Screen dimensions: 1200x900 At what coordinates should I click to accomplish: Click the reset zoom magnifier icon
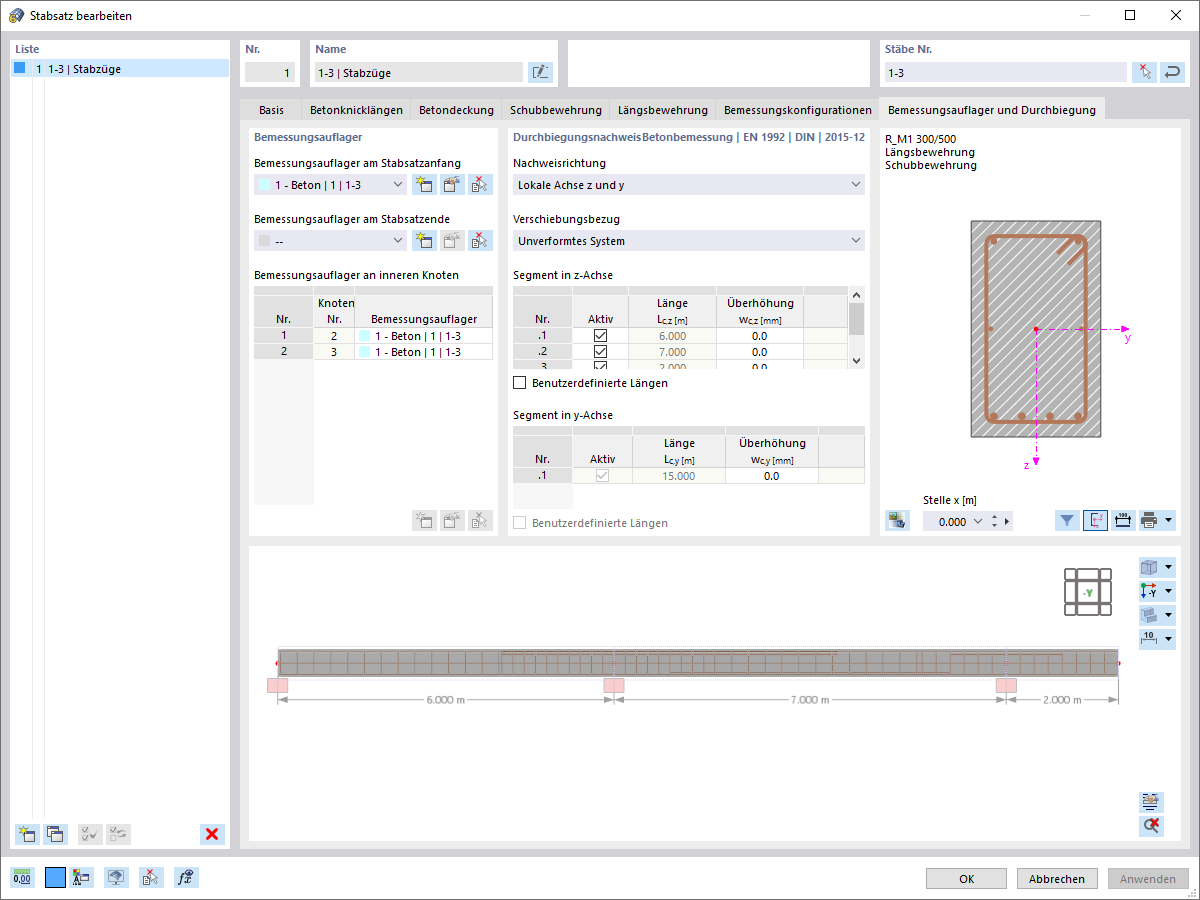[1151, 826]
